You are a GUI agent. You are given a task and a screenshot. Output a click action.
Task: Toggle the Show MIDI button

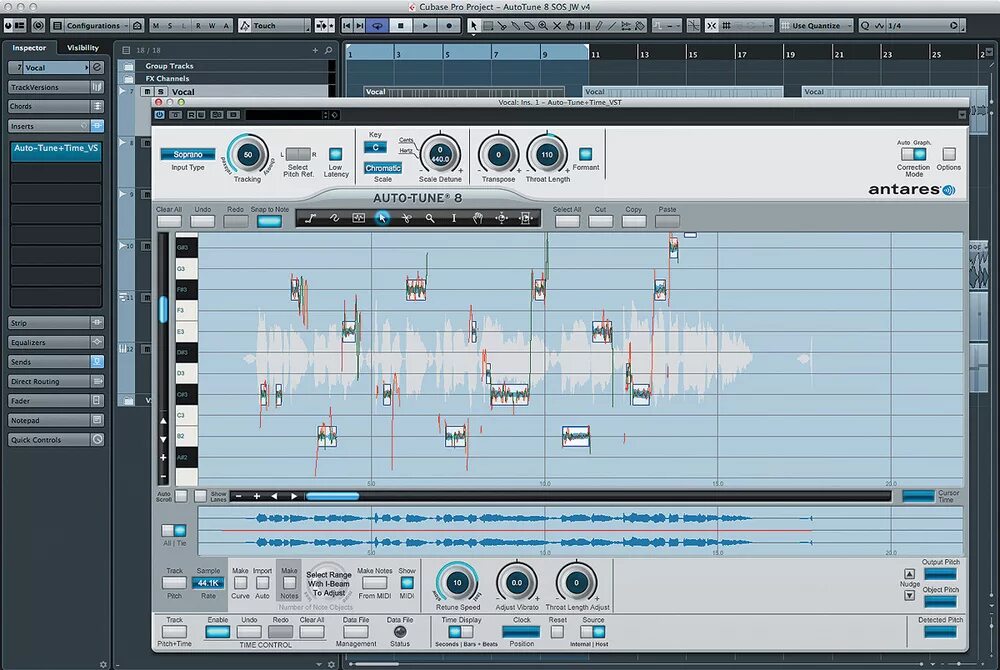click(x=407, y=583)
